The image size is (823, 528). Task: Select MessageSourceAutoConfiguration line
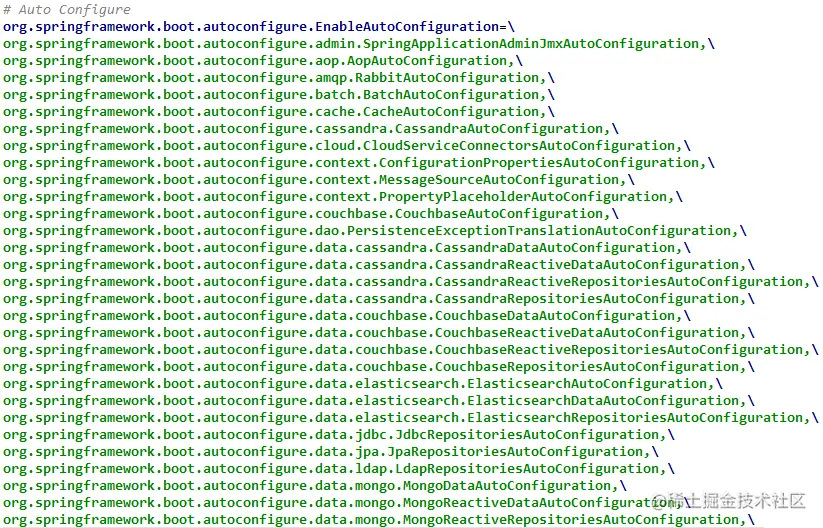pos(319,180)
